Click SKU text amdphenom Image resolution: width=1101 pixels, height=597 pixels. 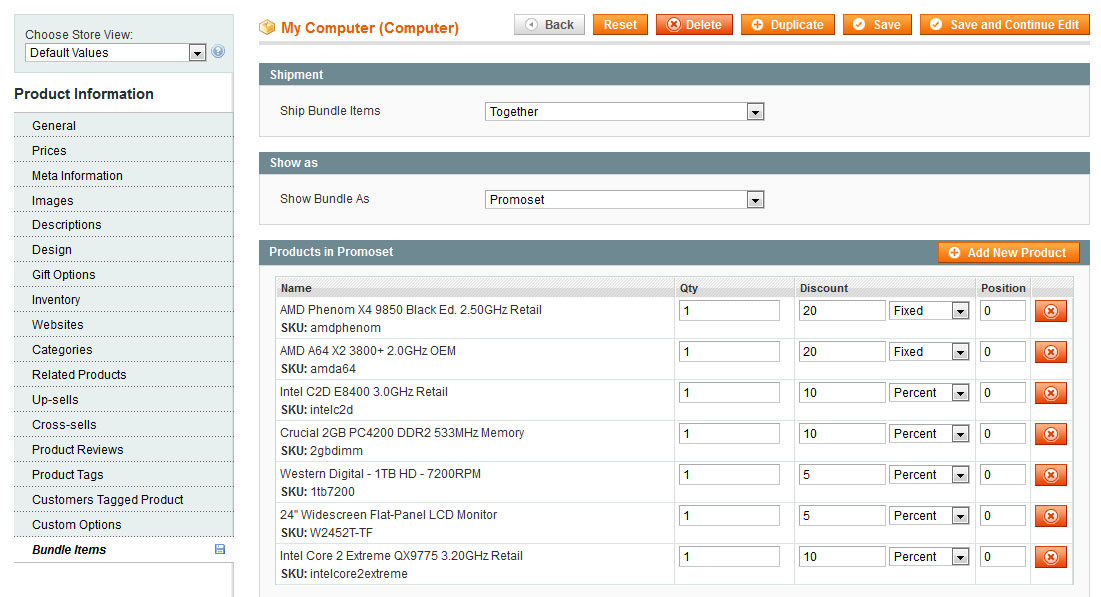(x=345, y=328)
